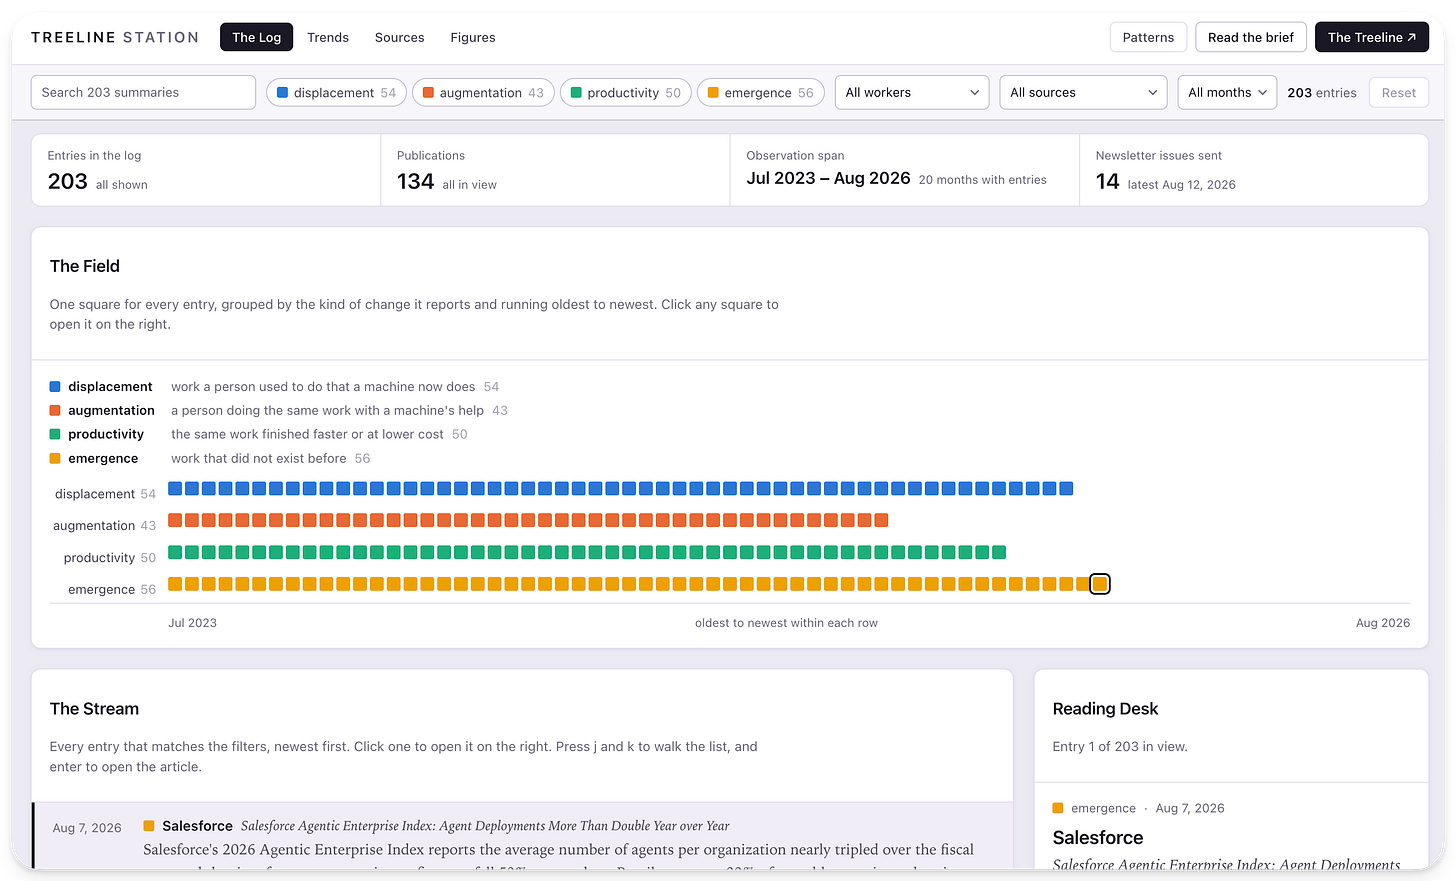Image resolution: width=1456 pixels, height=881 pixels.
Task: Click the first blue displacement square
Action: tap(175, 489)
